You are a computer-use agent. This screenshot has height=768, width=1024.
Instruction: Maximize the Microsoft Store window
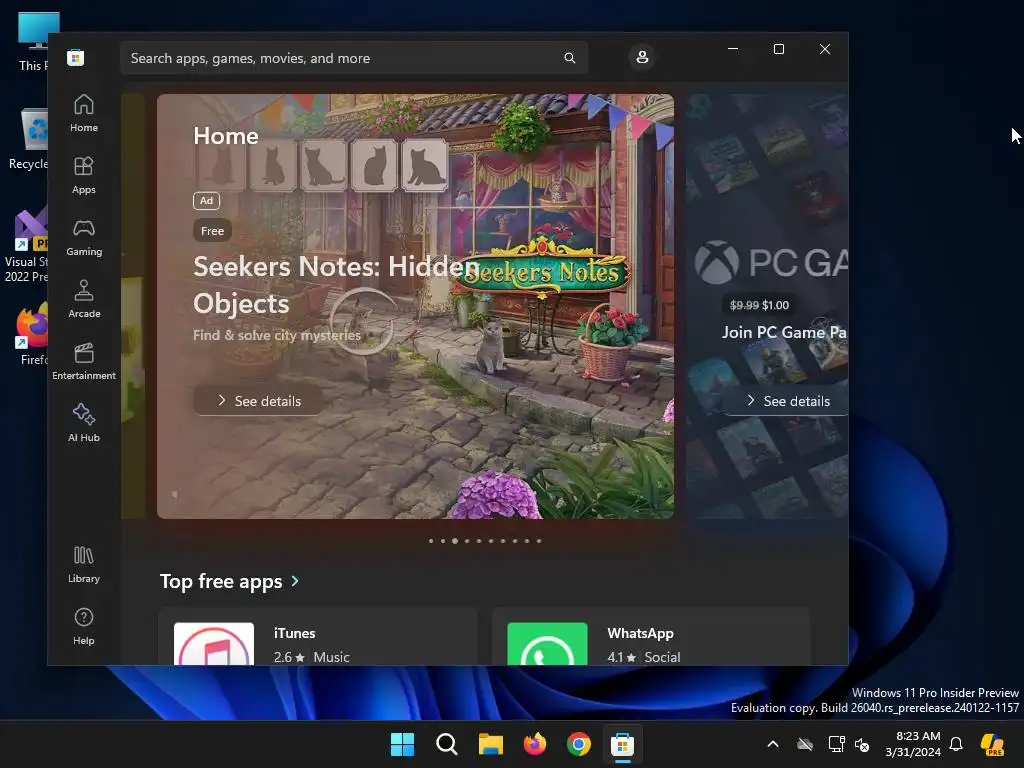click(778, 49)
